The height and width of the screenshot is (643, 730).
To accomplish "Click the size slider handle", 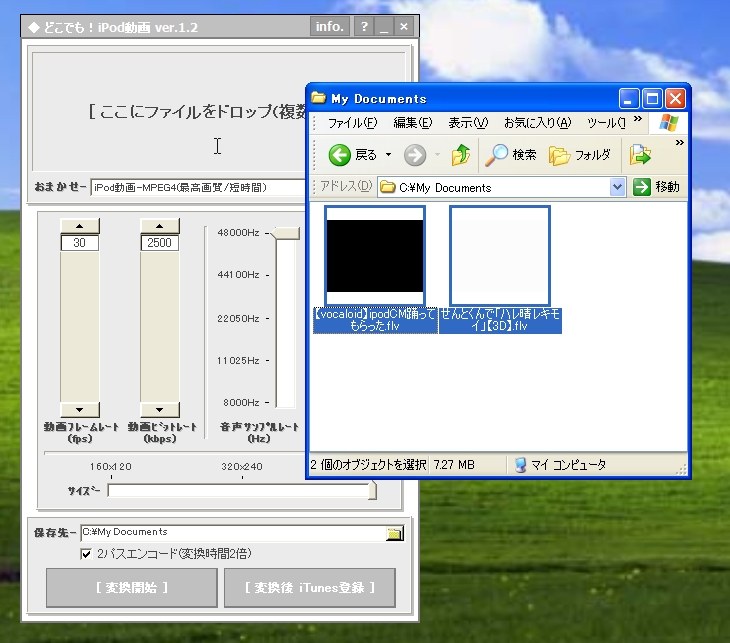I will [x=372, y=490].
